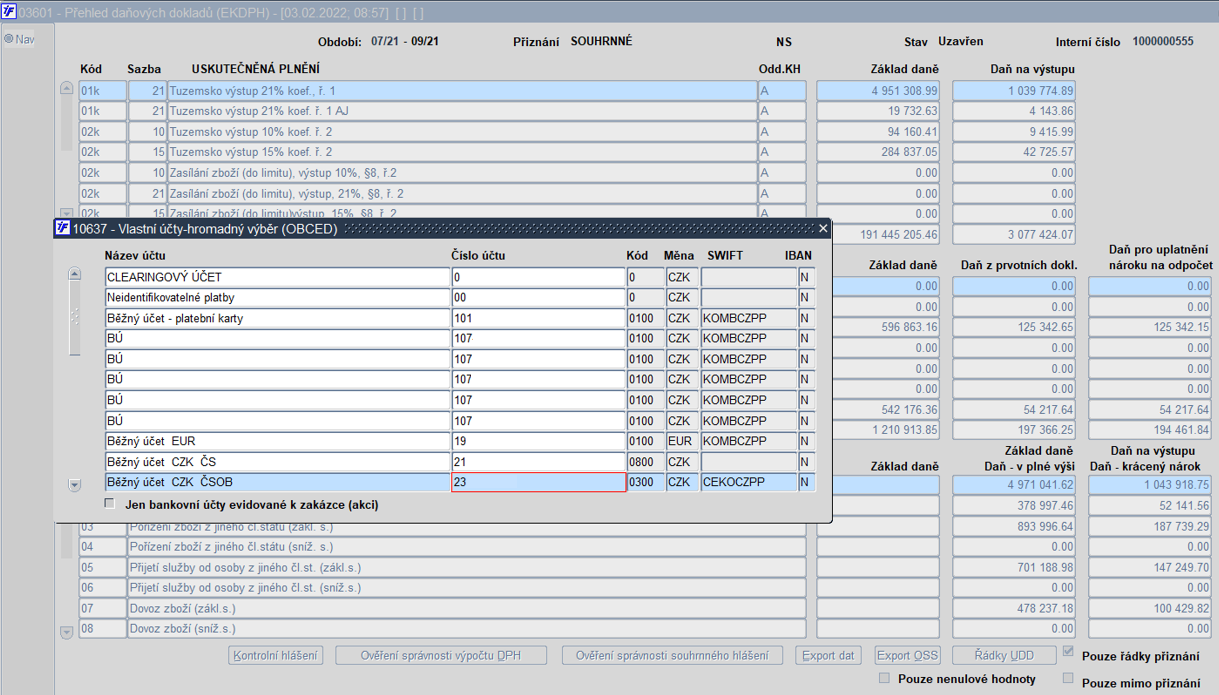Click value 478 237.18
The width and height of the screenshot is (1219, 695).
point(1013,609)
